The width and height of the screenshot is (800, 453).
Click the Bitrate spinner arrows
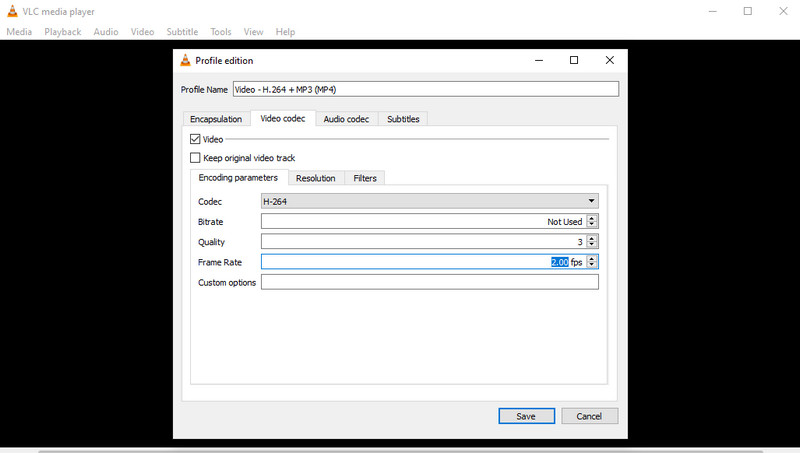pos(592,222)
